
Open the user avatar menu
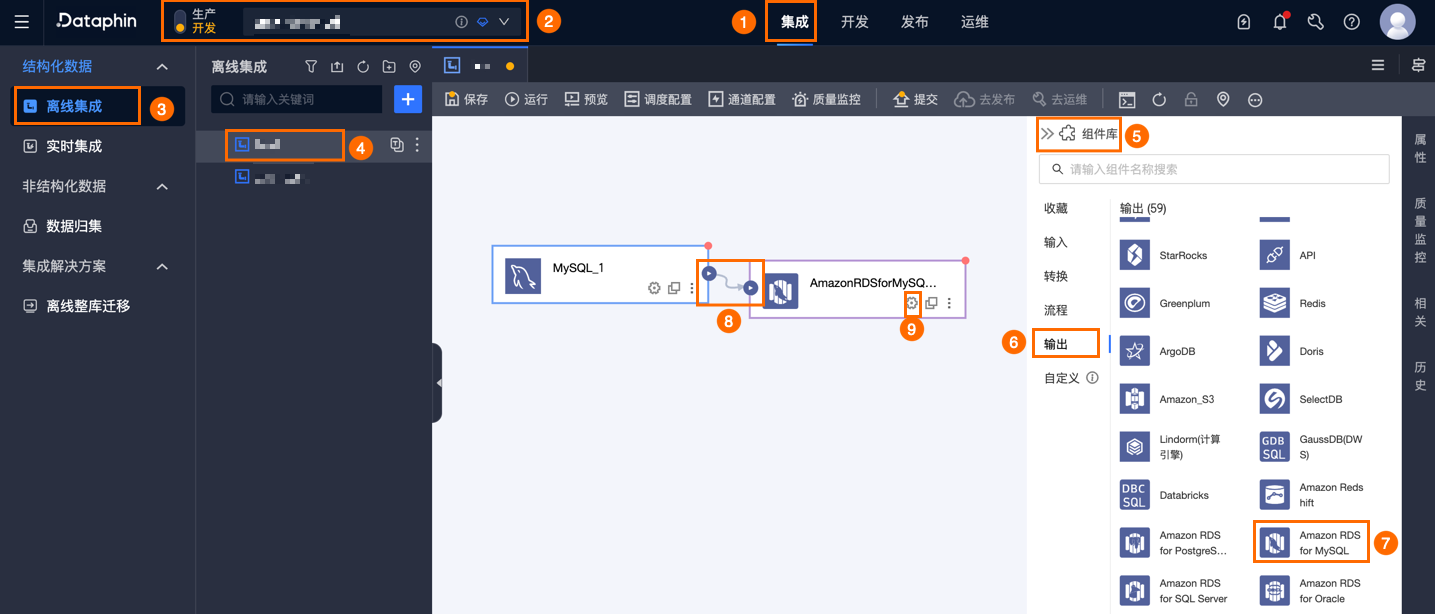tap(1397, 22)
